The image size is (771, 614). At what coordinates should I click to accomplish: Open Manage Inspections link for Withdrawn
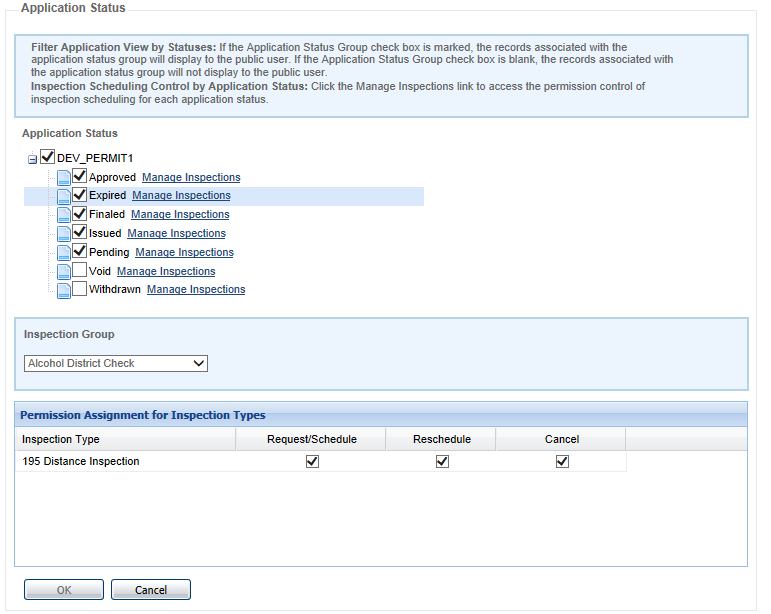tap(196, 289)
